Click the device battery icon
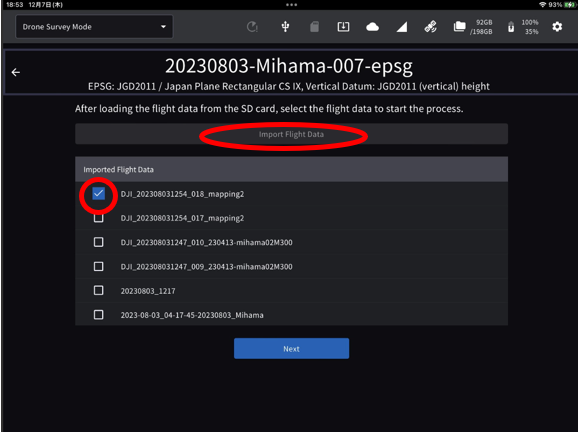Image resolution: width=578 pixels, height=432 pixels. [511, 27]
